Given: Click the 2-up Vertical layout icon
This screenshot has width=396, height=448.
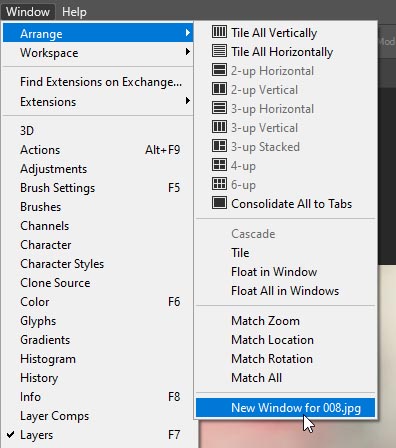Looking at the screenshot, I should click(x=219, y=89).
